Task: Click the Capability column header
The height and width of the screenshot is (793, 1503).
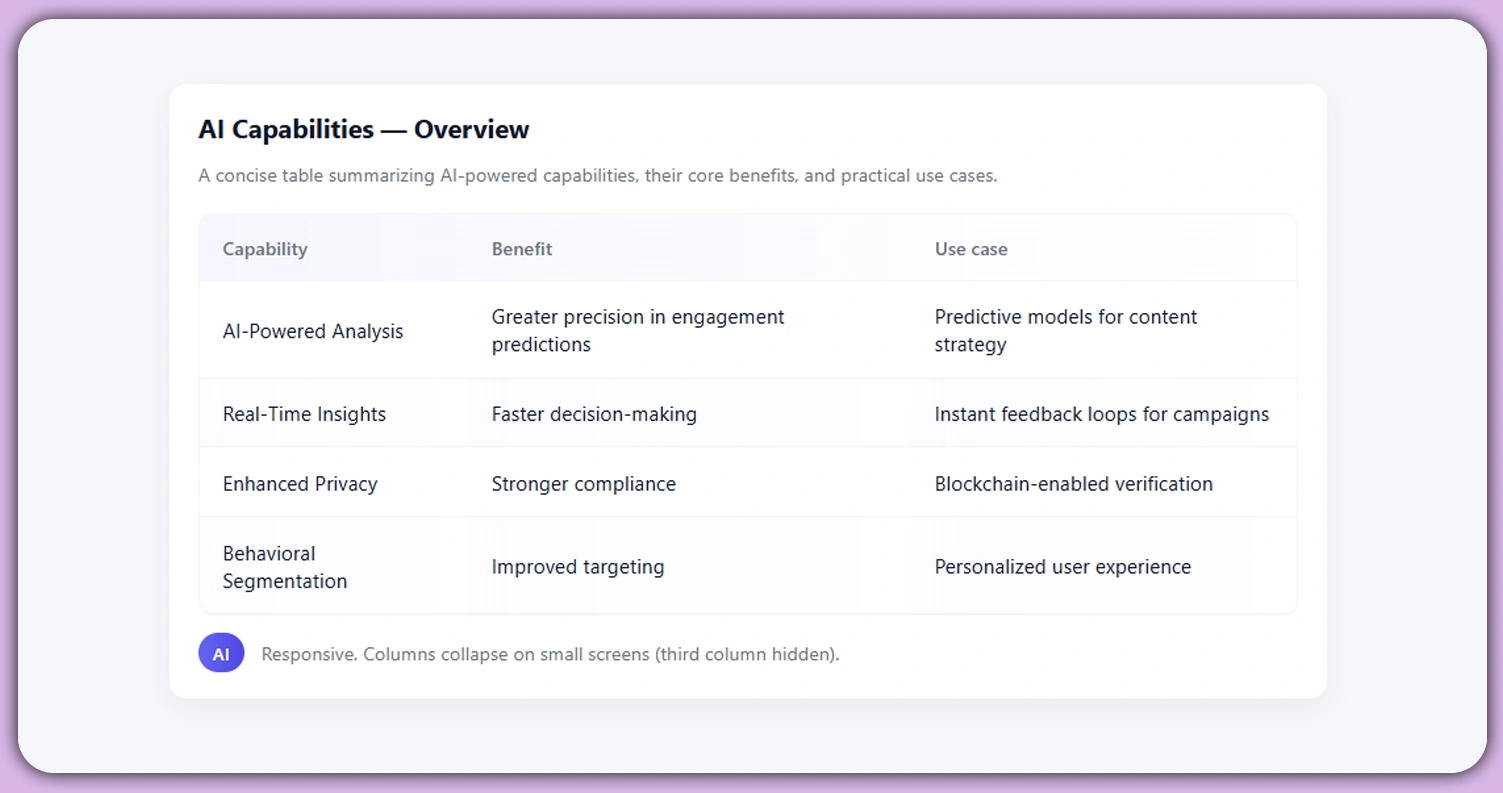Action: click(265, 249)
